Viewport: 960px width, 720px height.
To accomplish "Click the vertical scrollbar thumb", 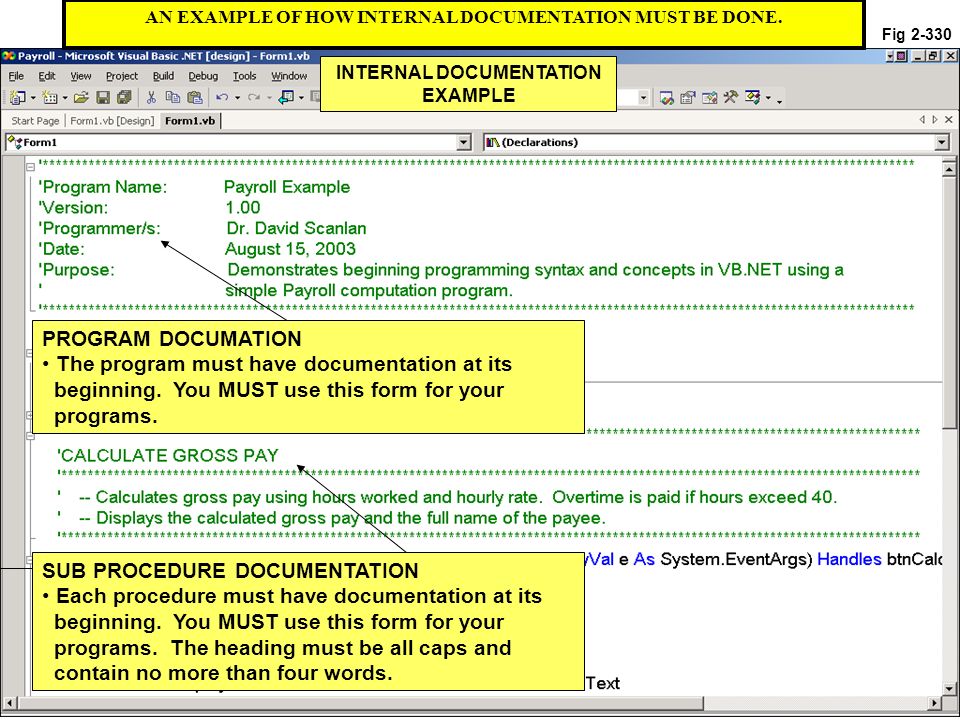I will coord(949,303).
